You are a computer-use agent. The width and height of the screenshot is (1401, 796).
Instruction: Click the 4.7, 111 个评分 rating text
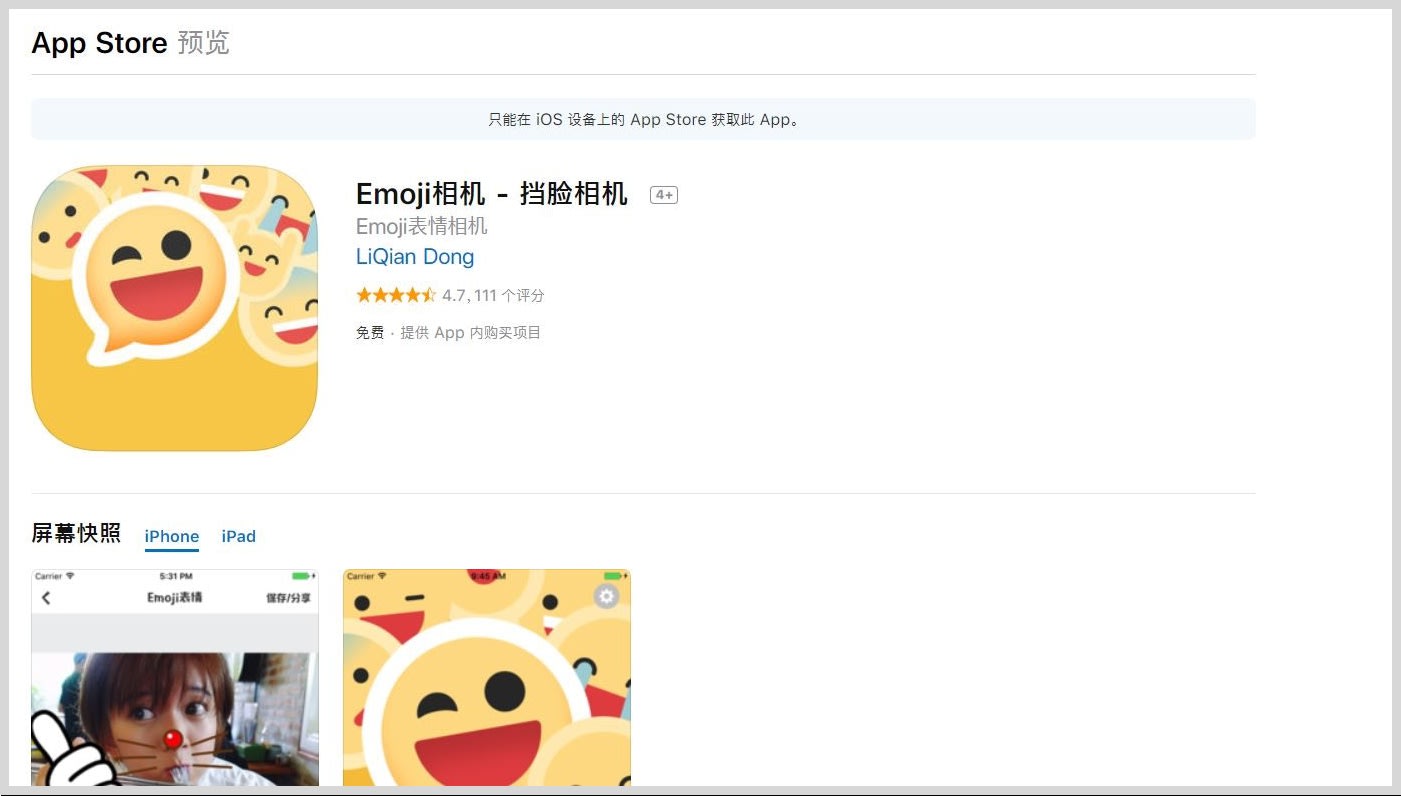pos(493,295)
